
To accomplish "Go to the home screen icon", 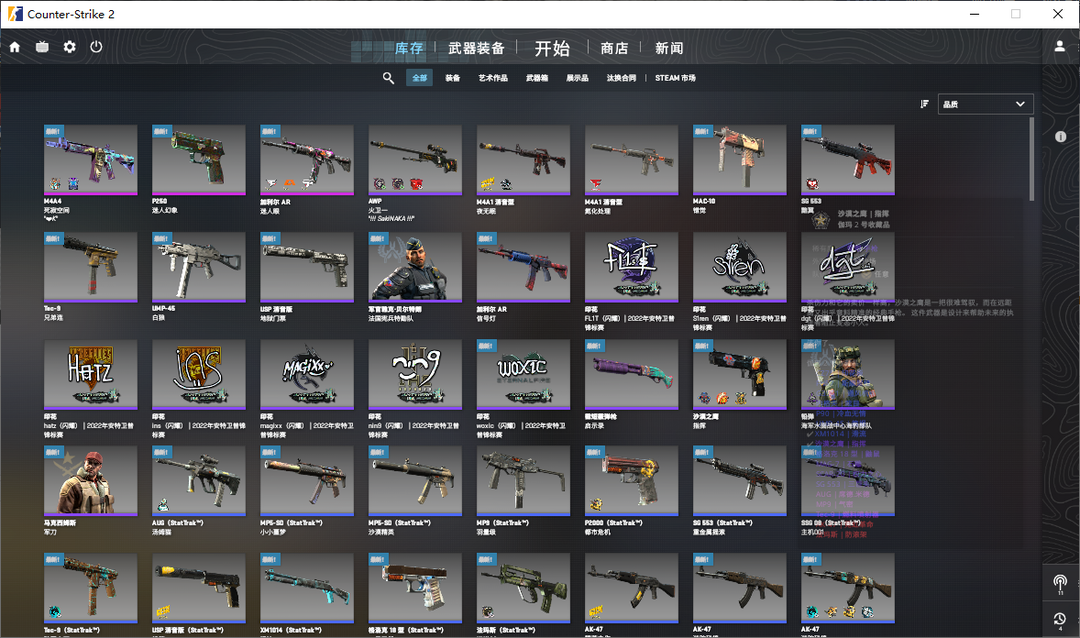I will coord(14,47).
